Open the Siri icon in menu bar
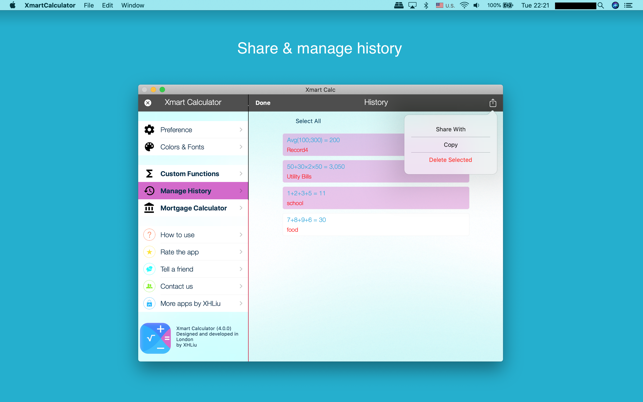The image size is (643, 402). (615, 5)
